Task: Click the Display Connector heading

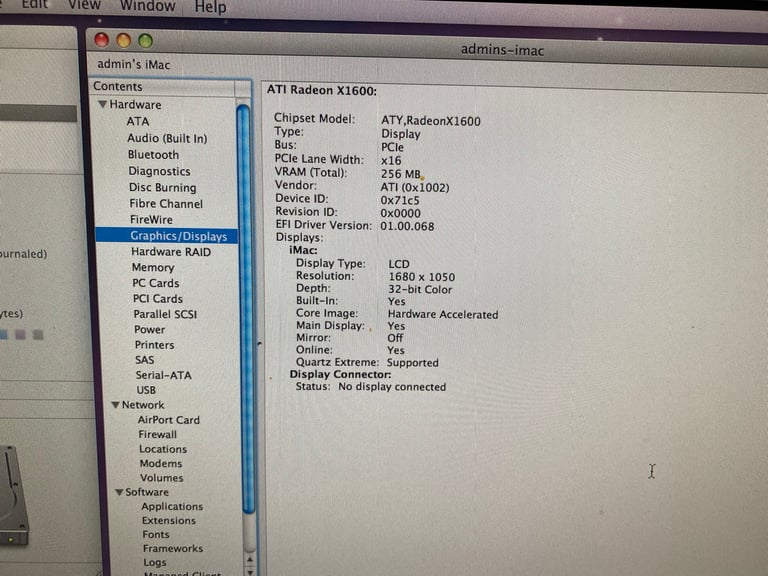Action: [x=340, y=375]
